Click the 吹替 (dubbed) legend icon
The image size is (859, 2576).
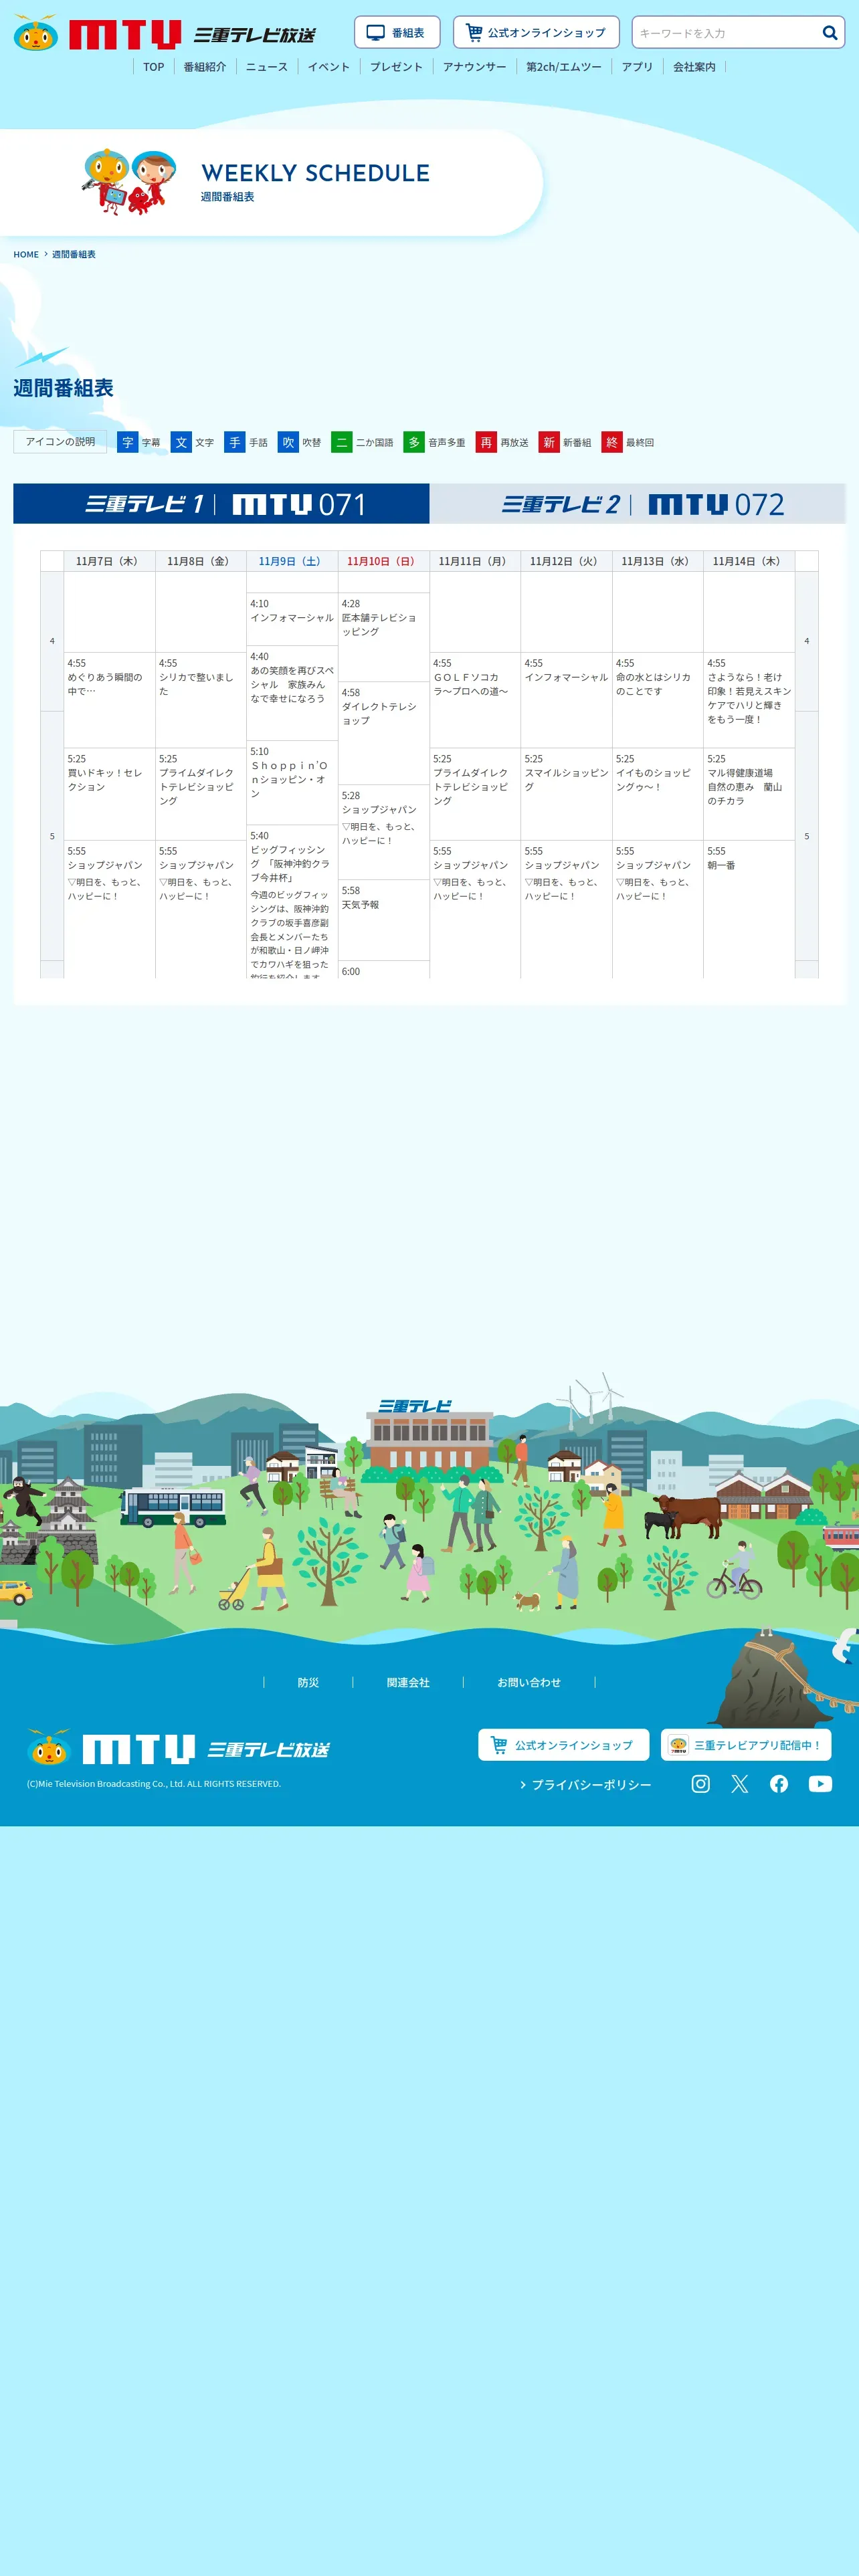(x=288, y=442)
